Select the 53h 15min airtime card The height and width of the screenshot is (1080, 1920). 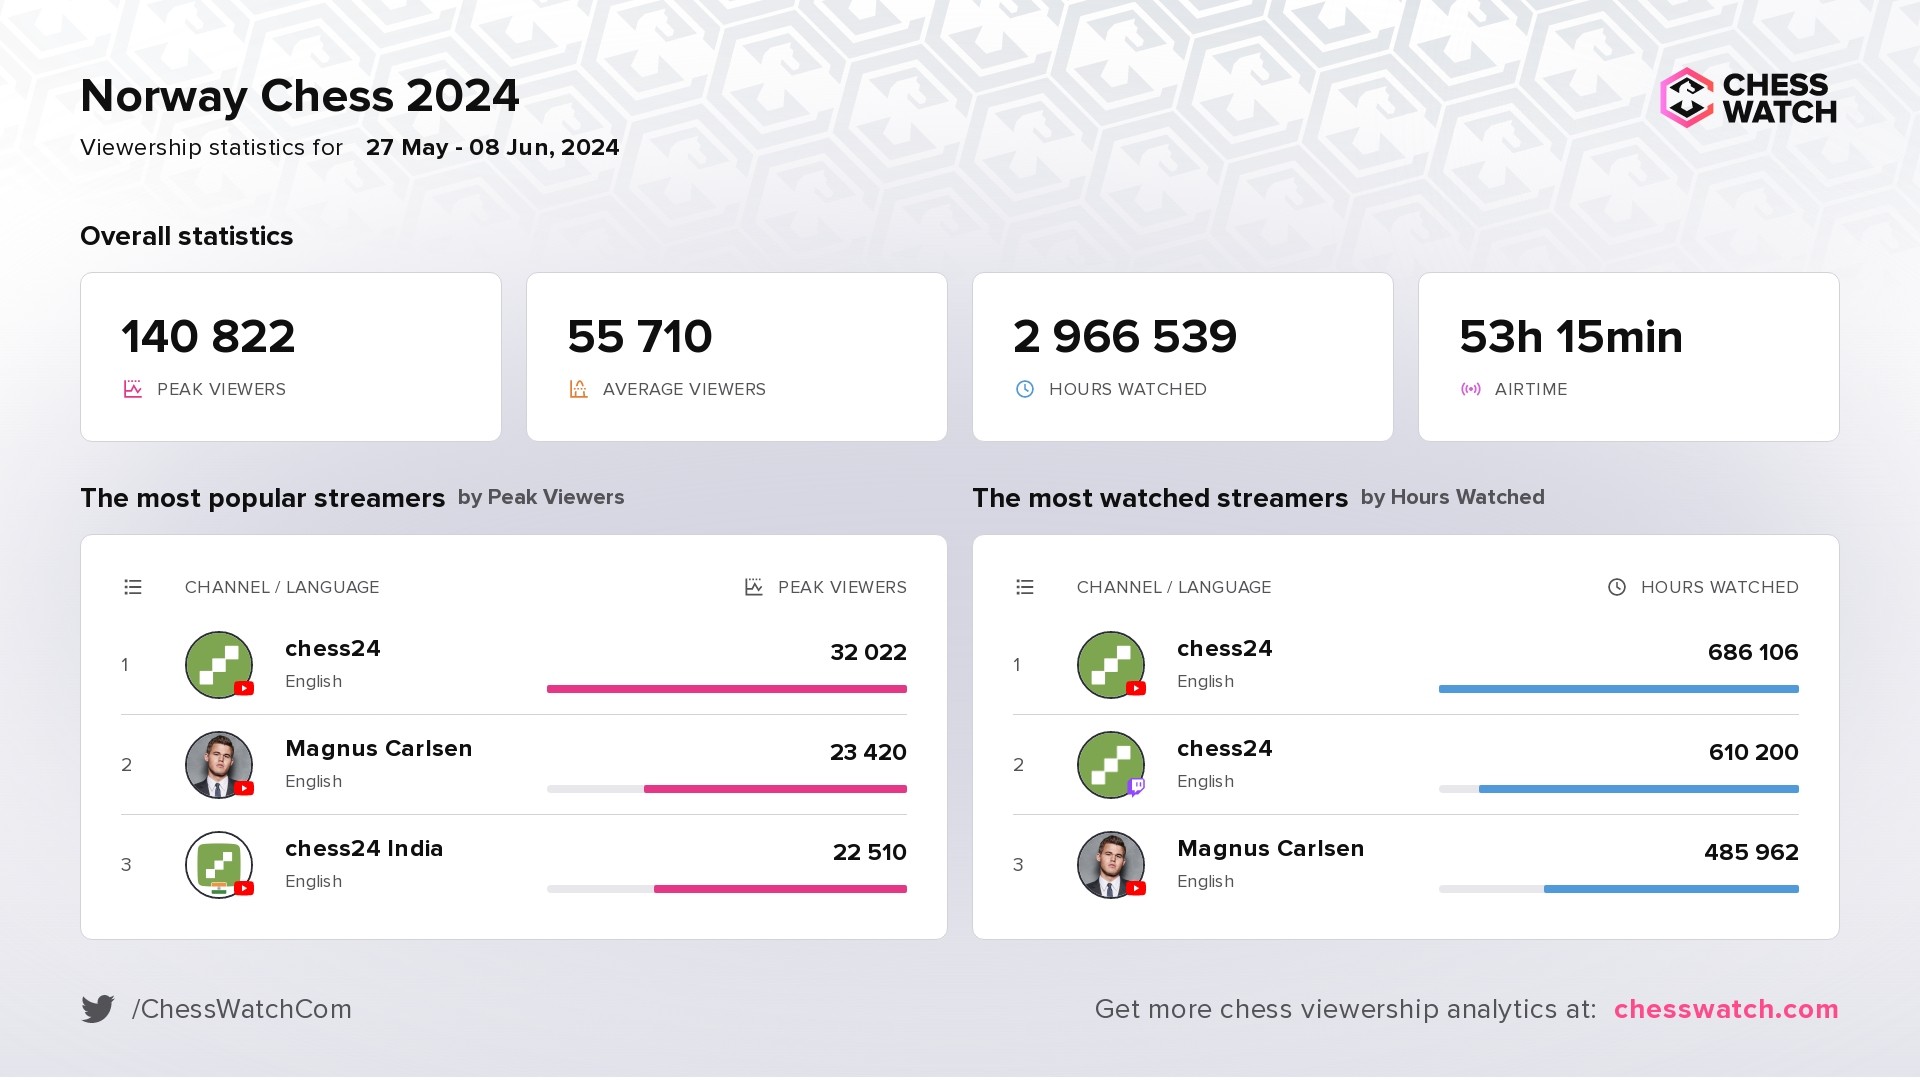pos(1628,357)
